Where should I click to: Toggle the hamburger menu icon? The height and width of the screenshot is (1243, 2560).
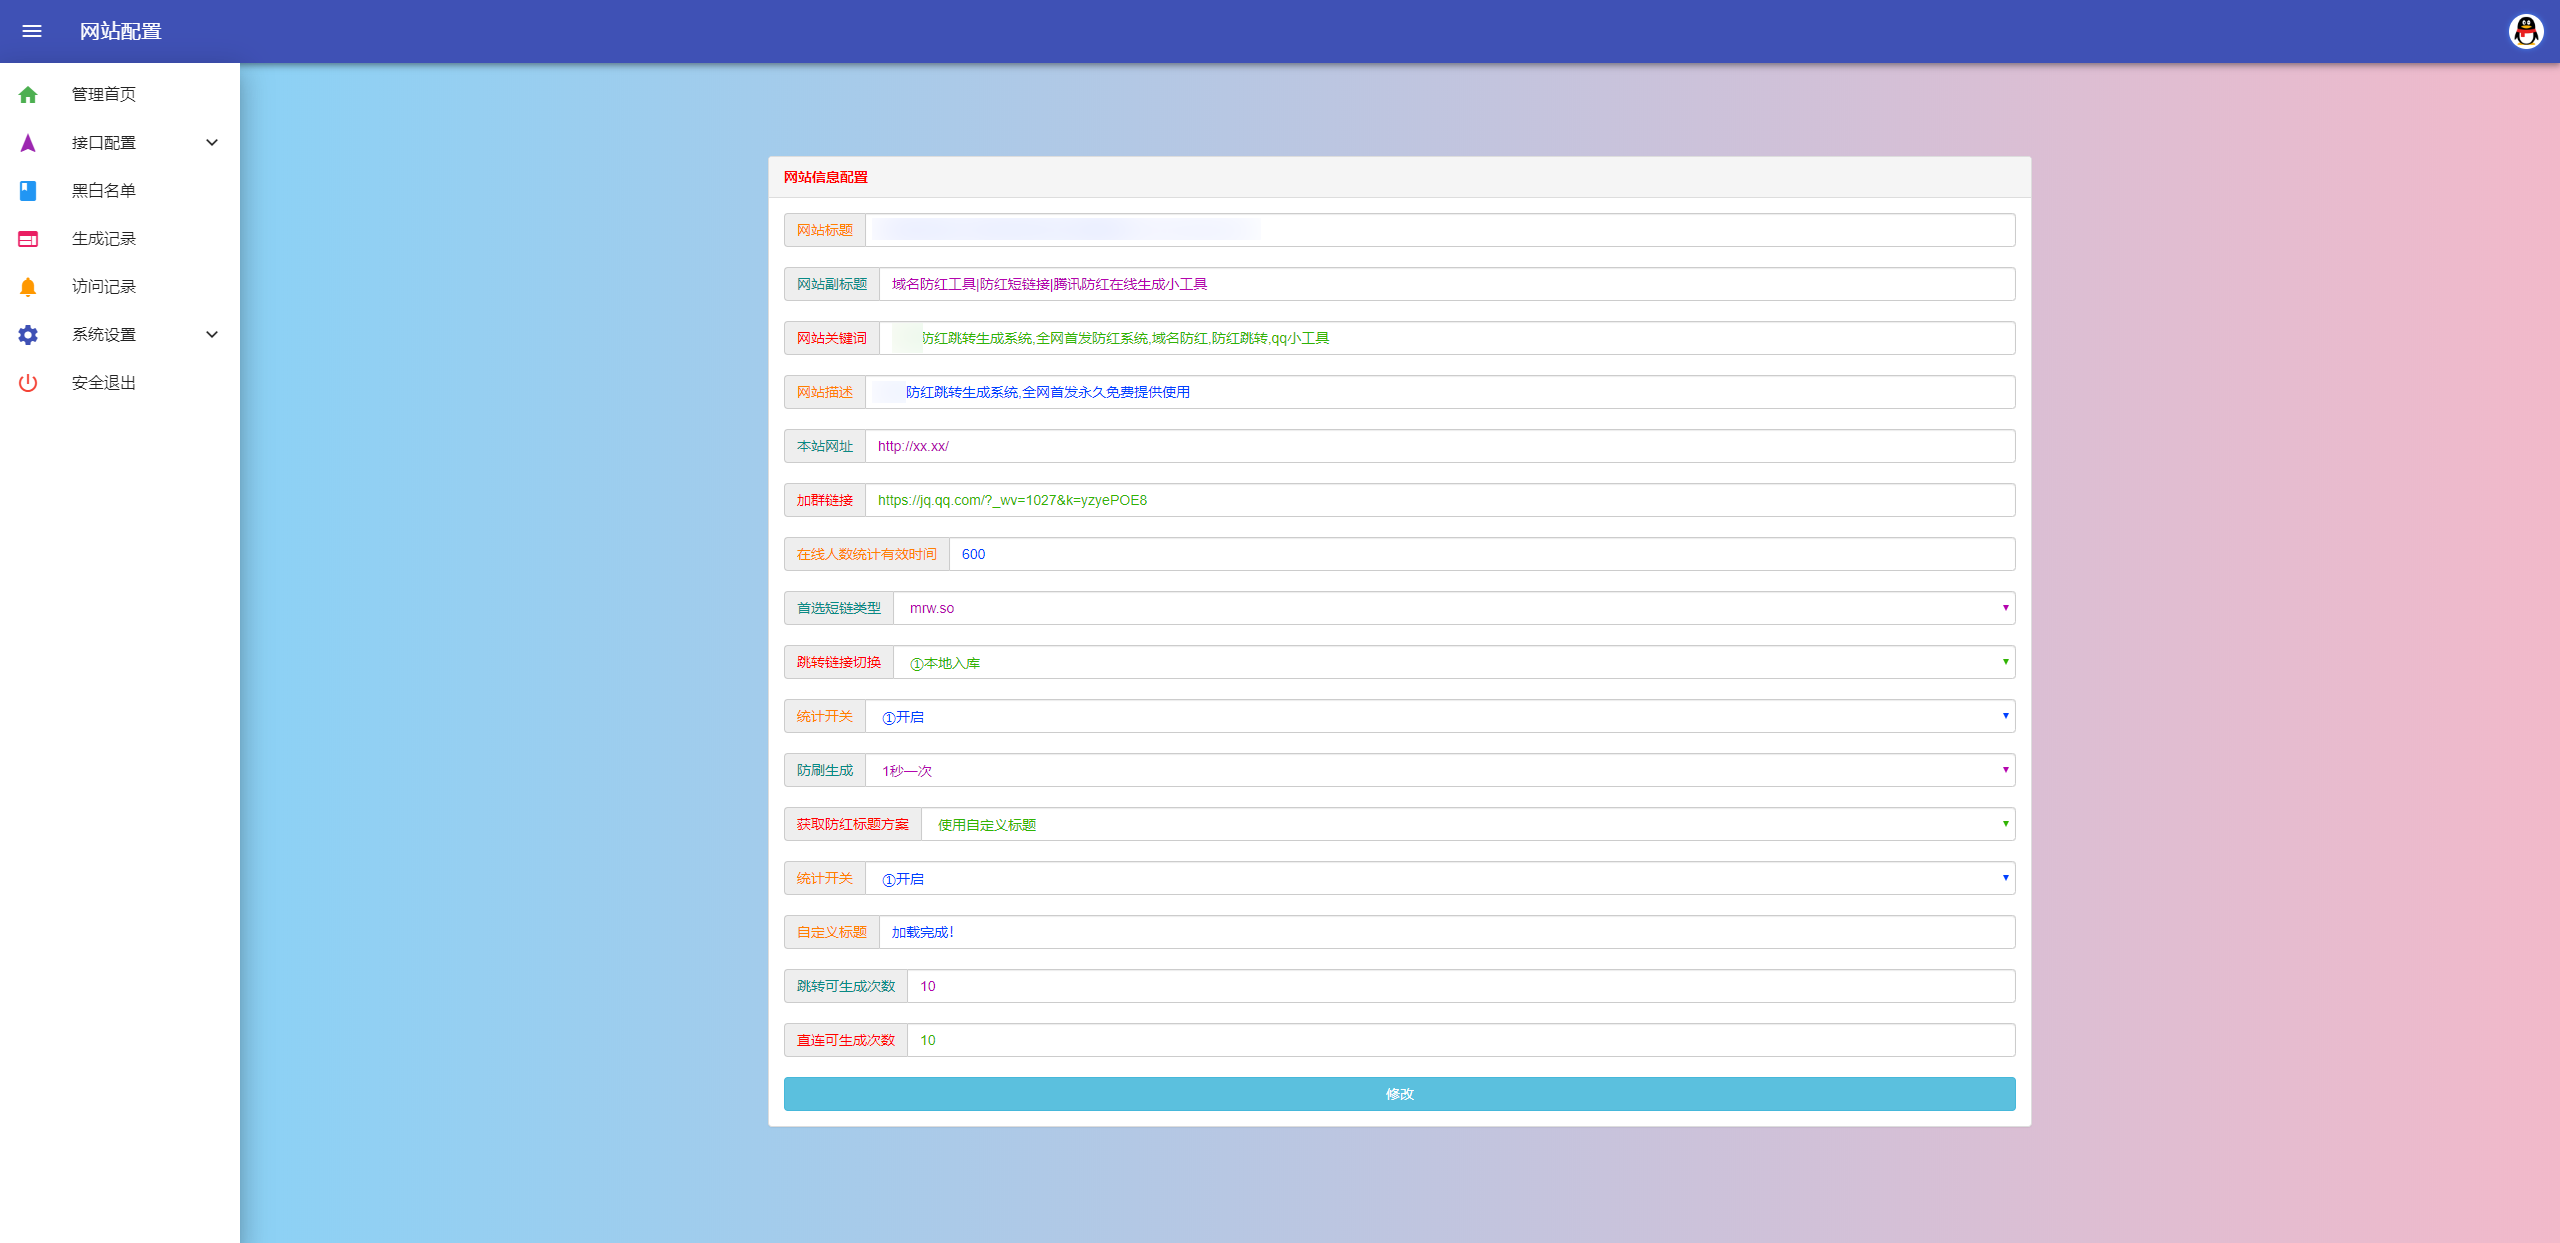pos(32,31)
